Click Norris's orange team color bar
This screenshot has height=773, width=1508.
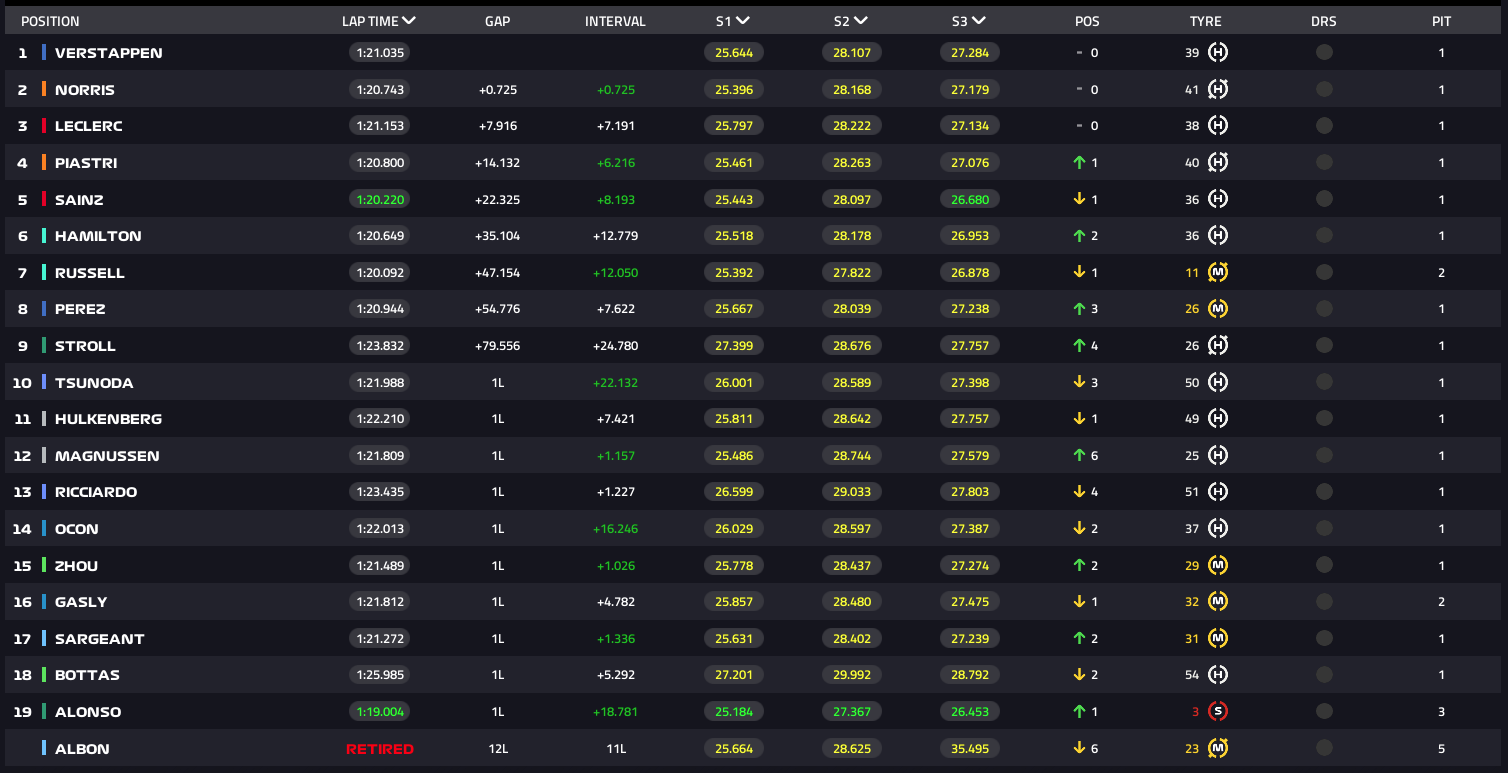(44, 89)
